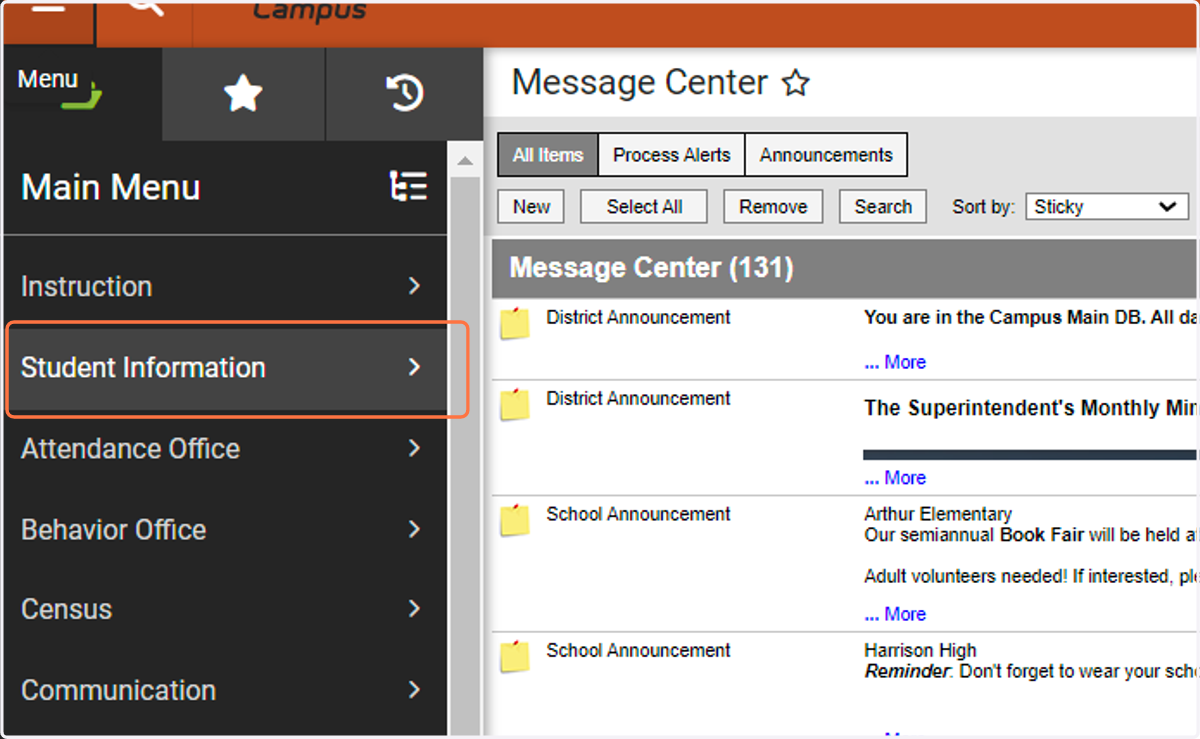Screen dimensions: 1200x739
Task: Click the Arthur Elementary text
Action: tap(938, 514)
